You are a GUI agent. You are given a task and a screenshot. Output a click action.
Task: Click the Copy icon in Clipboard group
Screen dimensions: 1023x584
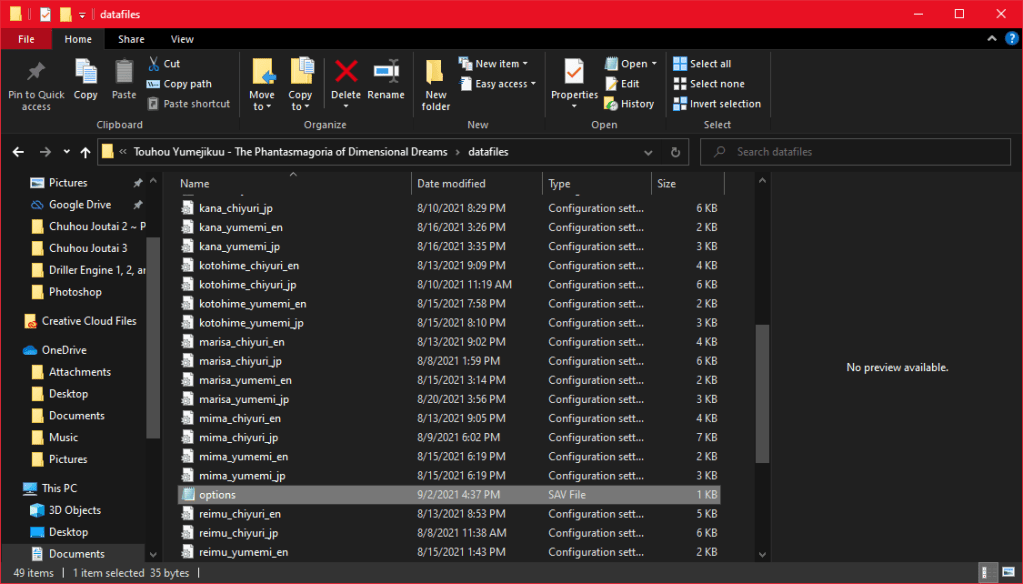[x=86, y=78]
